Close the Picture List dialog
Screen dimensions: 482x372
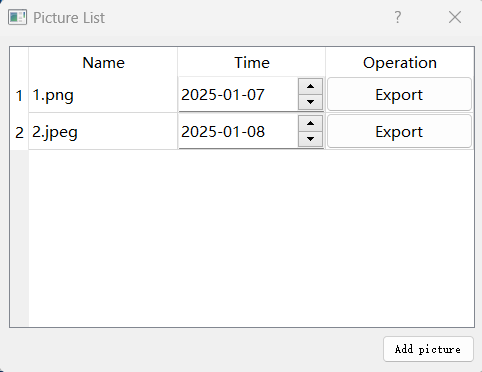pyautogui.click(x=455, y=17)
